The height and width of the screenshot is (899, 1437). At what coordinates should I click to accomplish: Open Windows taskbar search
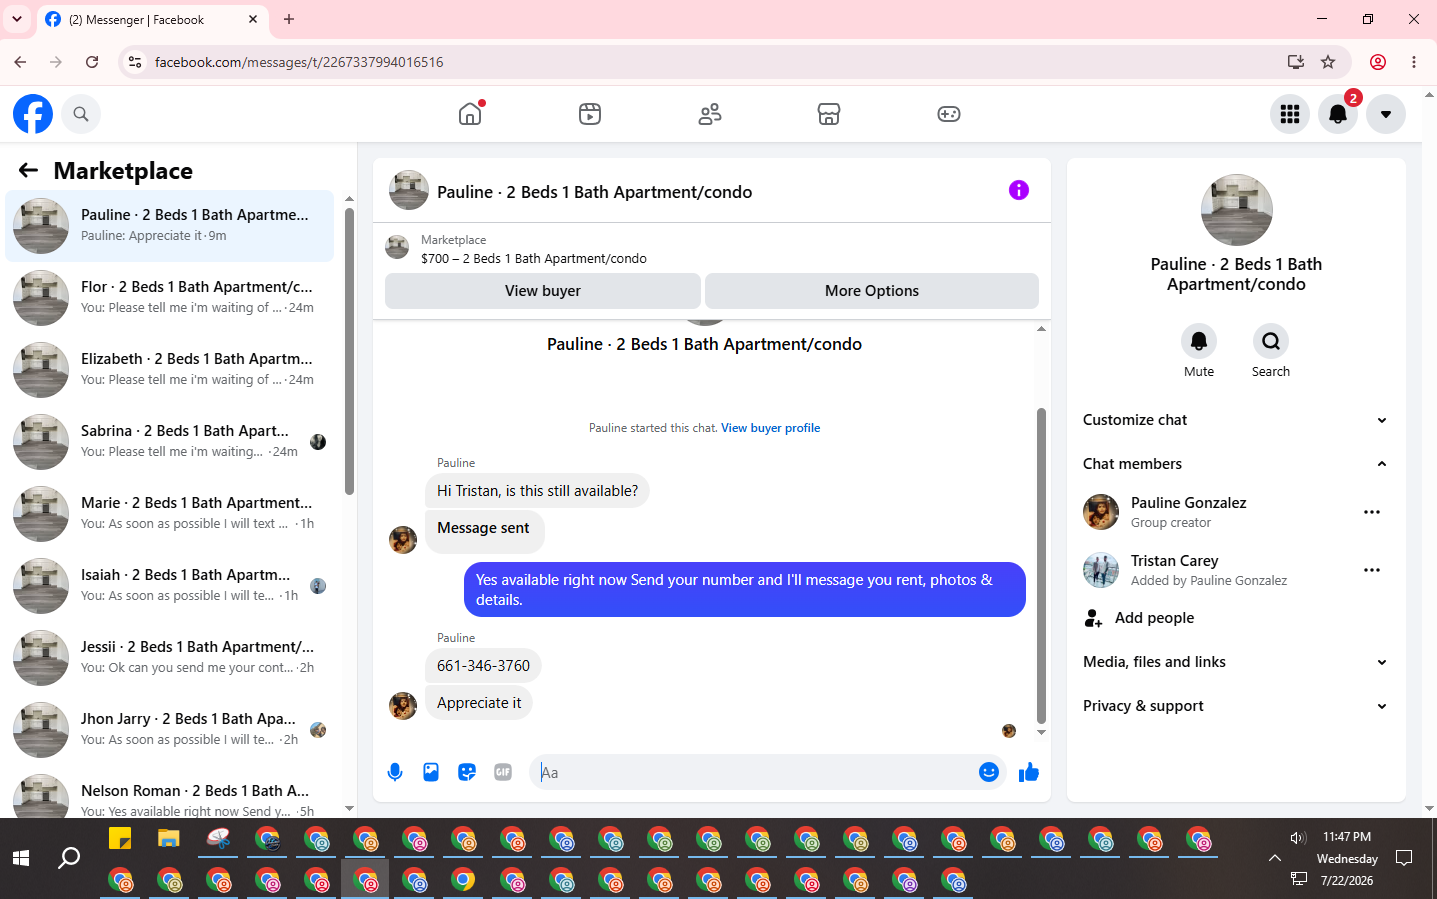[x=69, y=858]
